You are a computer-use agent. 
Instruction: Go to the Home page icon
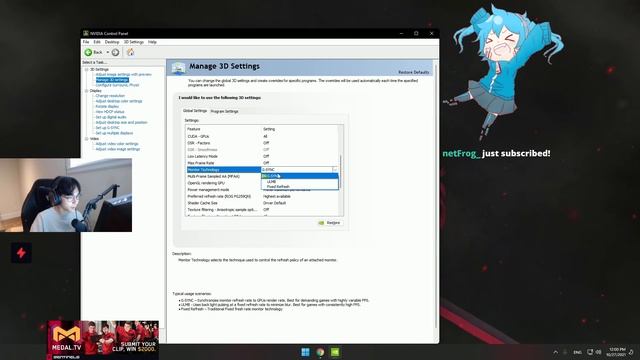(x=131, y=52)
